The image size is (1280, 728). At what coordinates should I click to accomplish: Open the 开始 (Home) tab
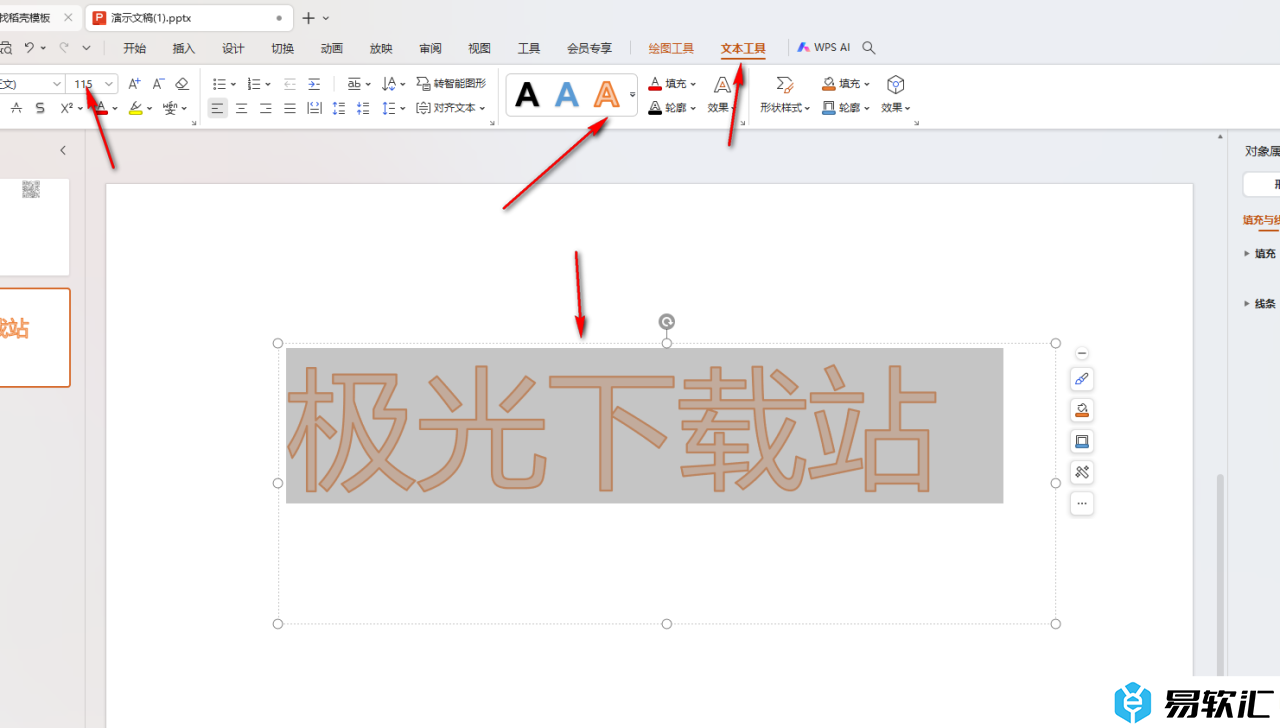coord(134,48)
